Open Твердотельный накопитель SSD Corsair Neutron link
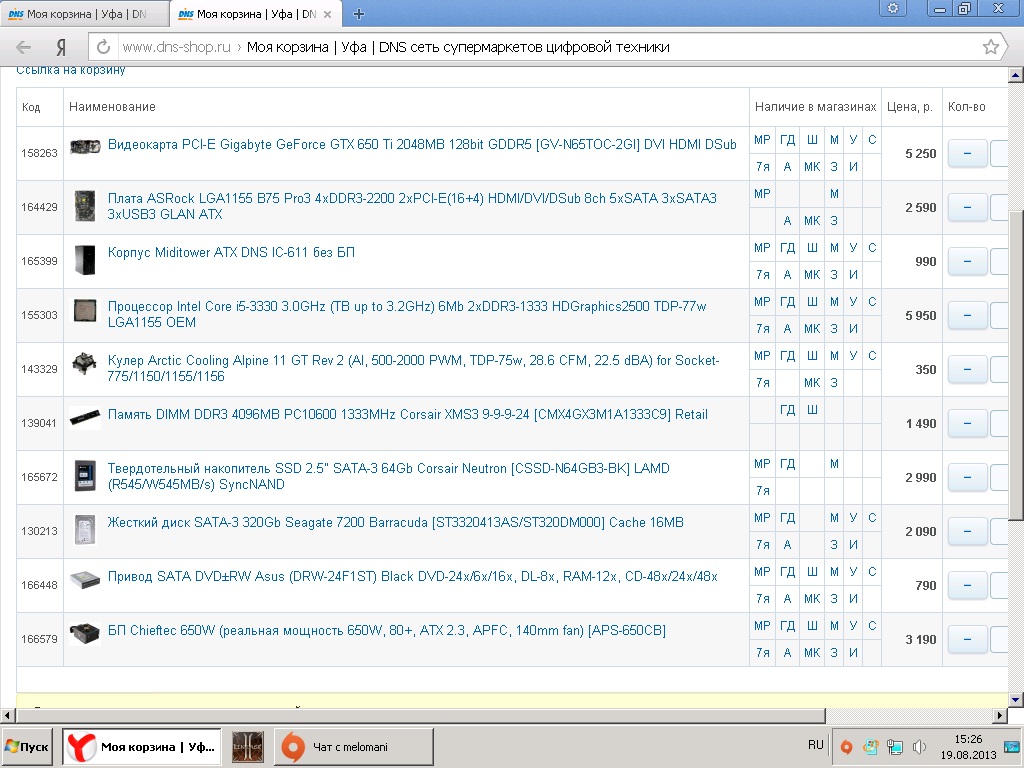The image size is (1024, 768). pos(389,476)
